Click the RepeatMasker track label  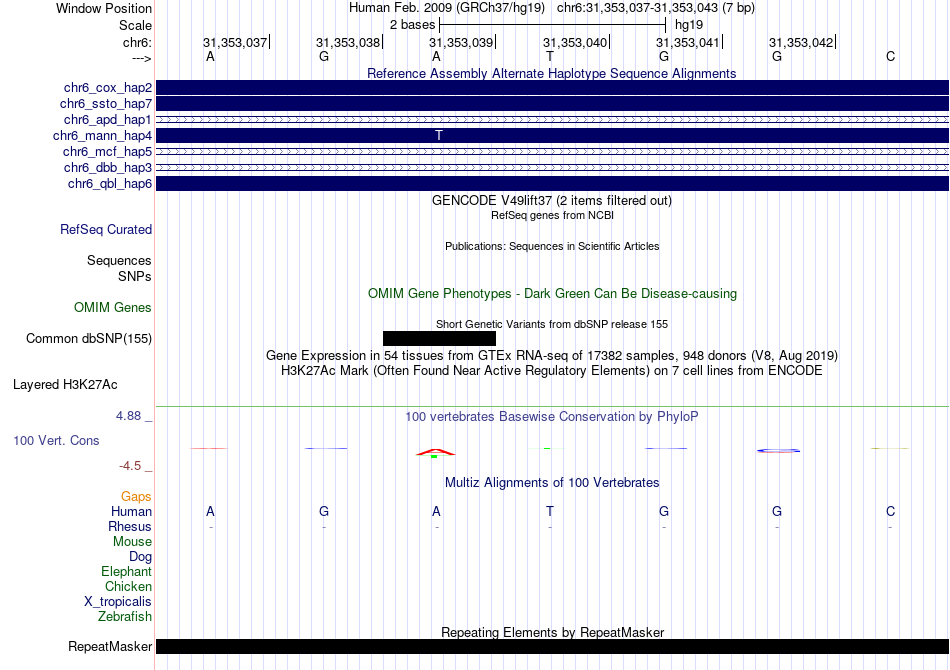coord(110,646)
